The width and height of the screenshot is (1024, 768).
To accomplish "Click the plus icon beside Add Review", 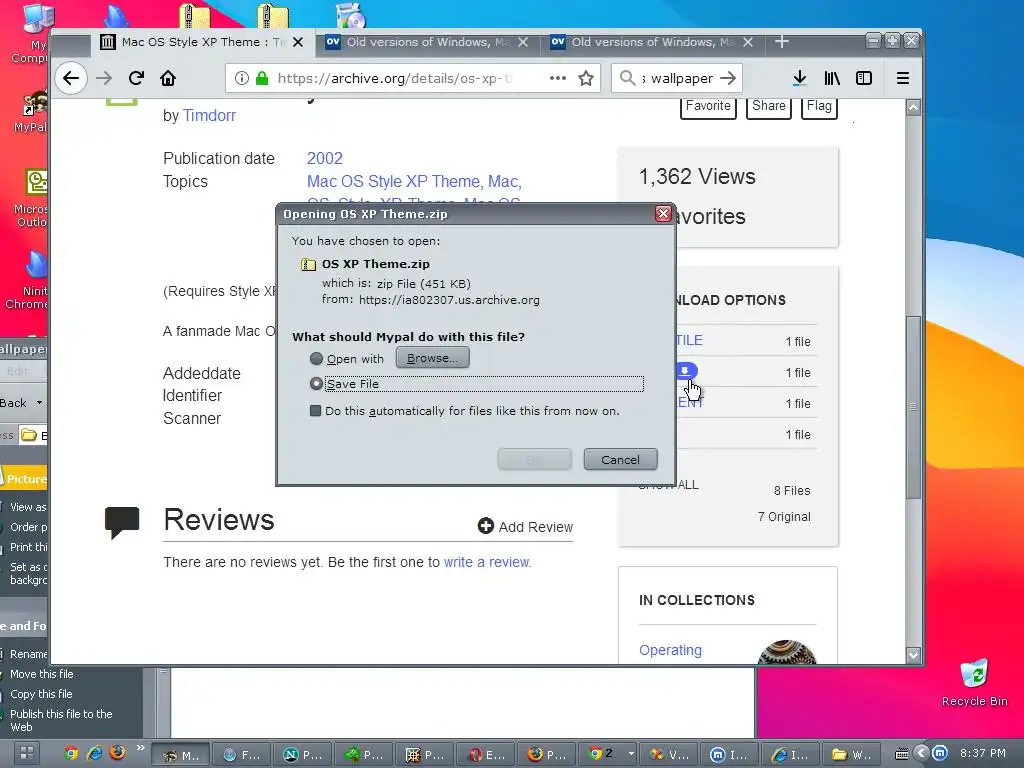I will tap(485, 526).
